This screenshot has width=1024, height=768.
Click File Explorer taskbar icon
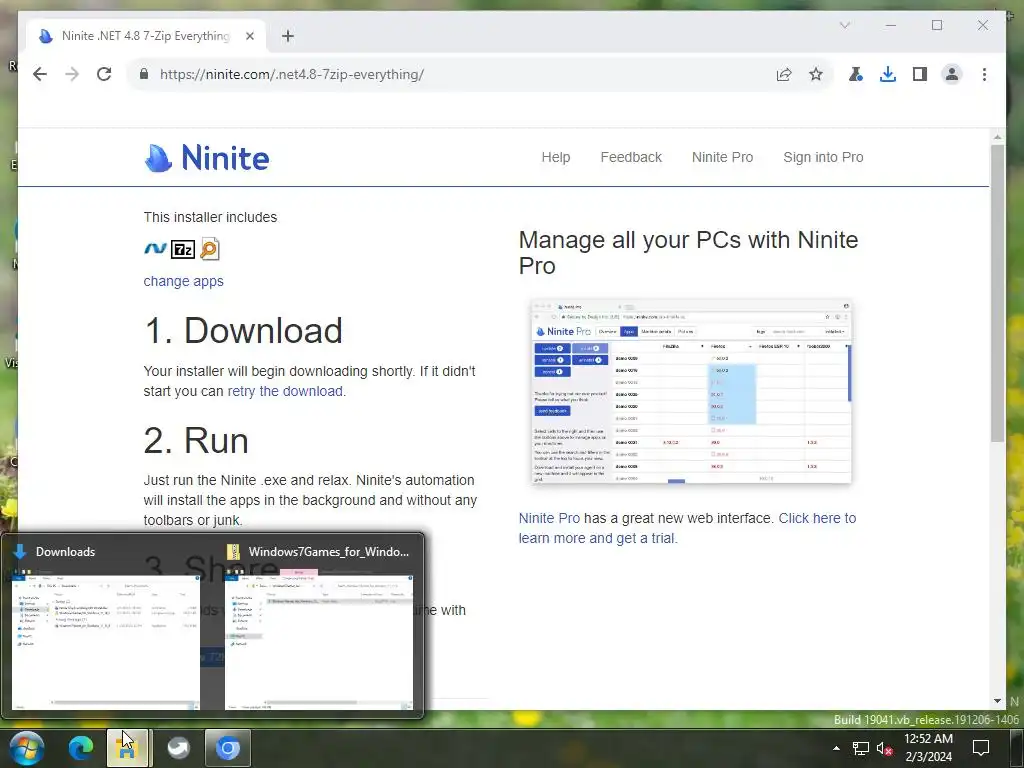point(128,748)
